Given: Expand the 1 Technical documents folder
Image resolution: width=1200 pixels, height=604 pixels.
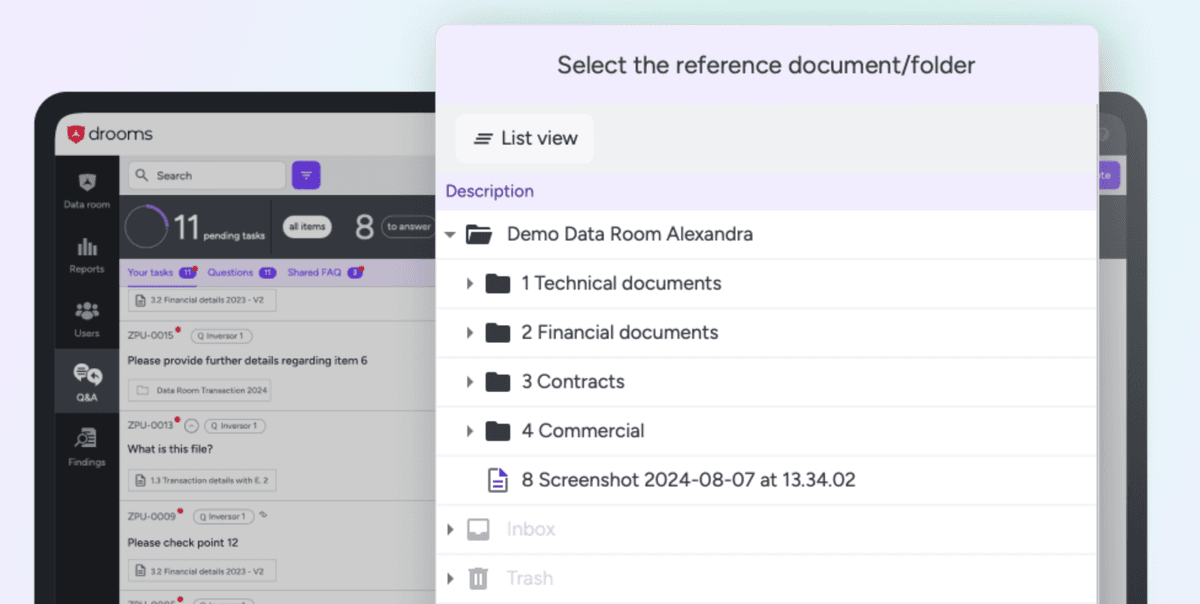Looking at the screenshot, I should pyautogui.click(x=470, y=284).
